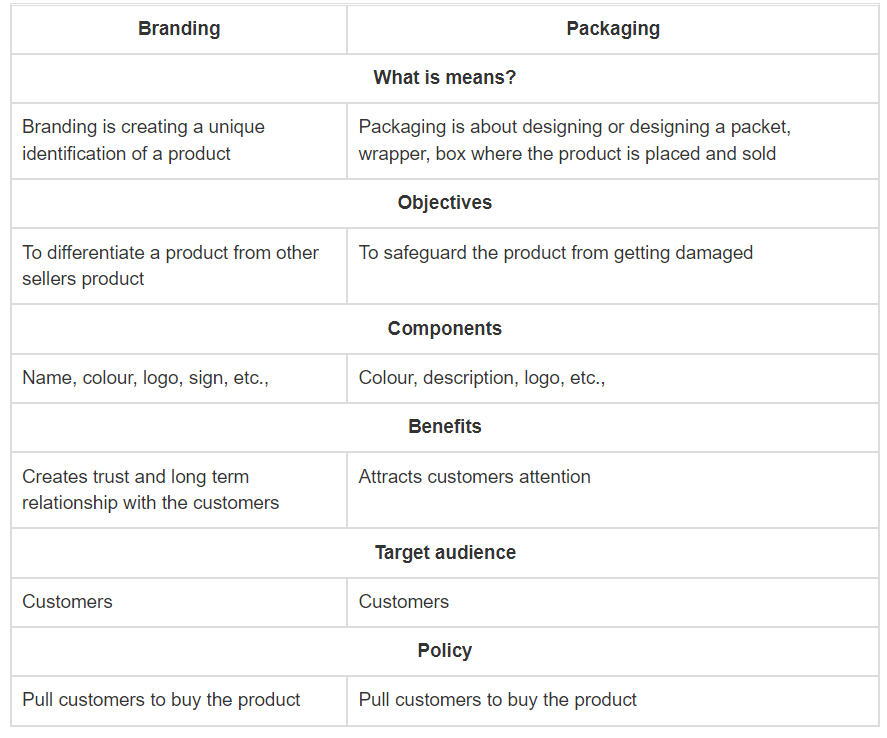This screenshot has width=887, height=738.
Task: Select the Policy section heading
Action: click(x=445, y=650)
